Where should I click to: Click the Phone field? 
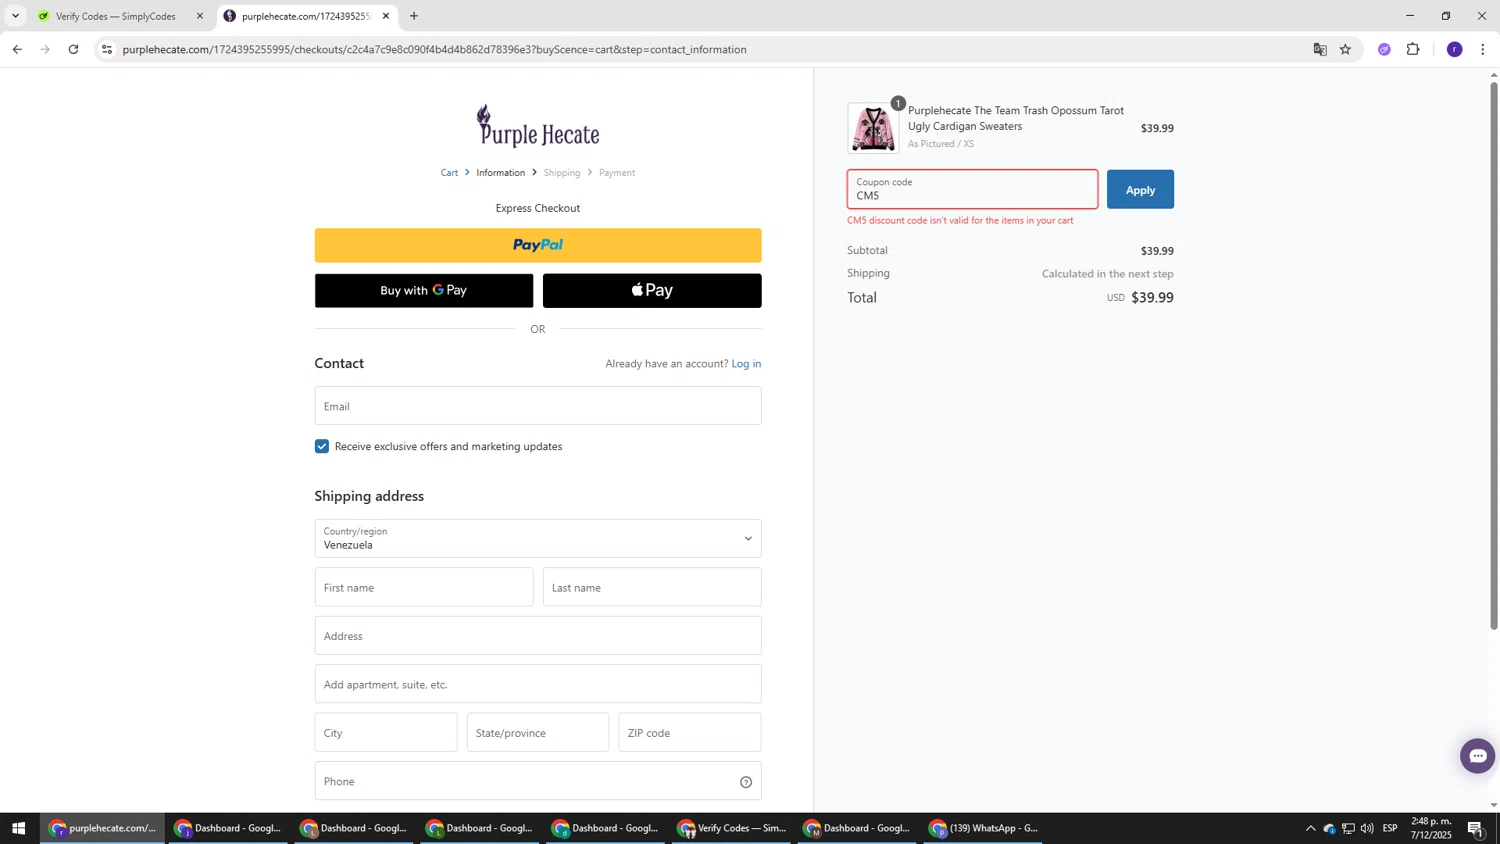538,781
